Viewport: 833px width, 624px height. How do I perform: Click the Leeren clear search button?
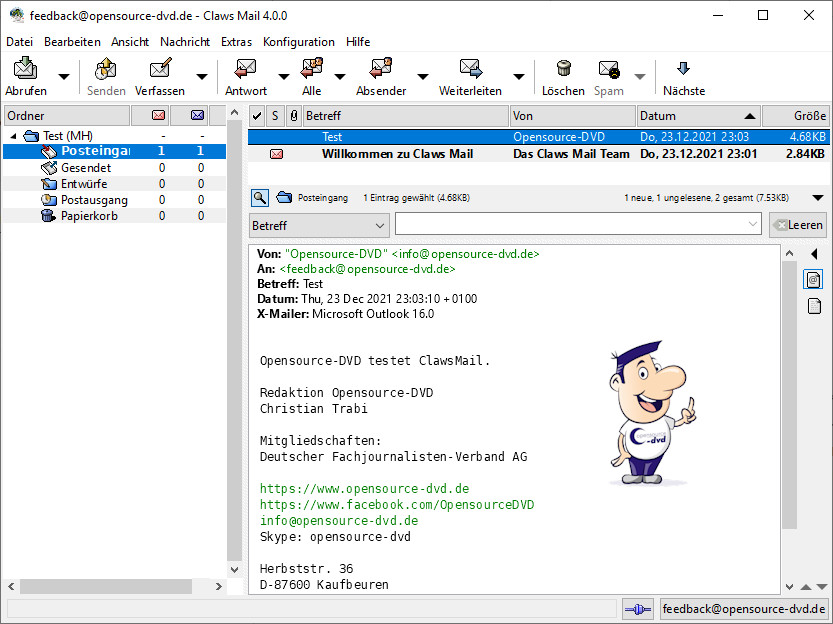797,225
